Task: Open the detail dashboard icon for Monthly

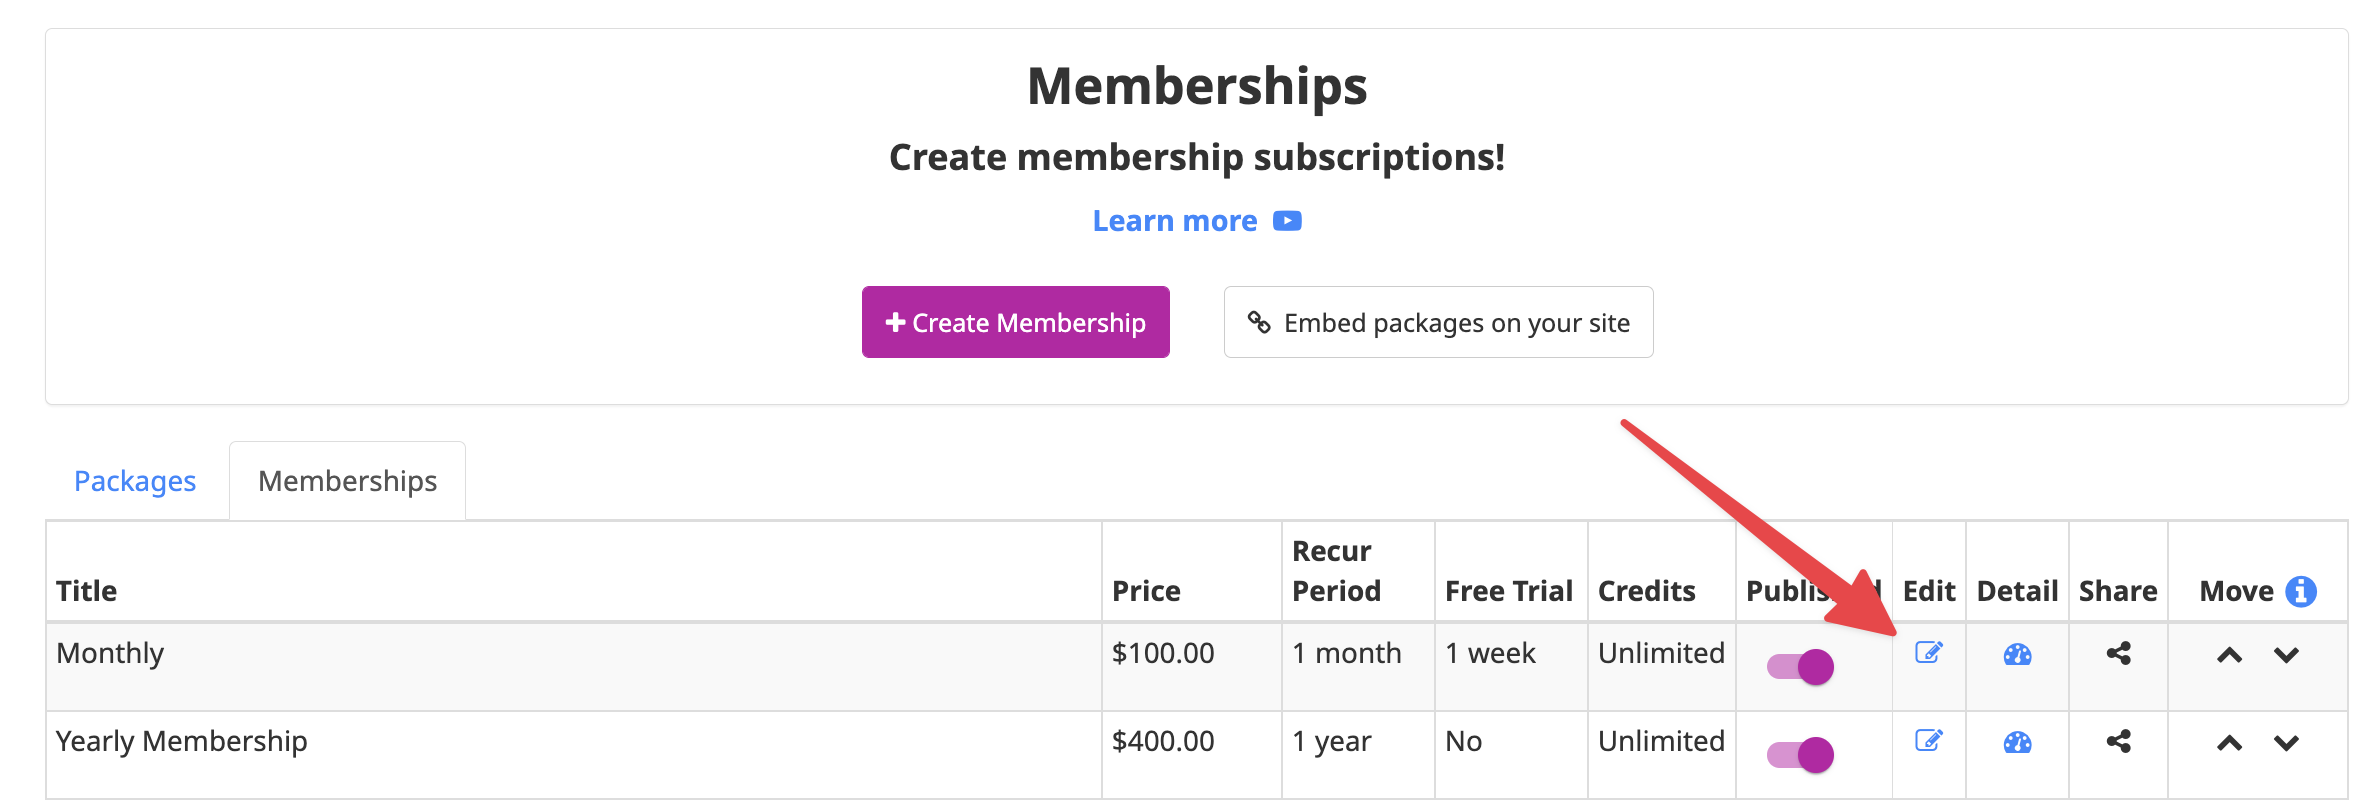Action: 2017,654
